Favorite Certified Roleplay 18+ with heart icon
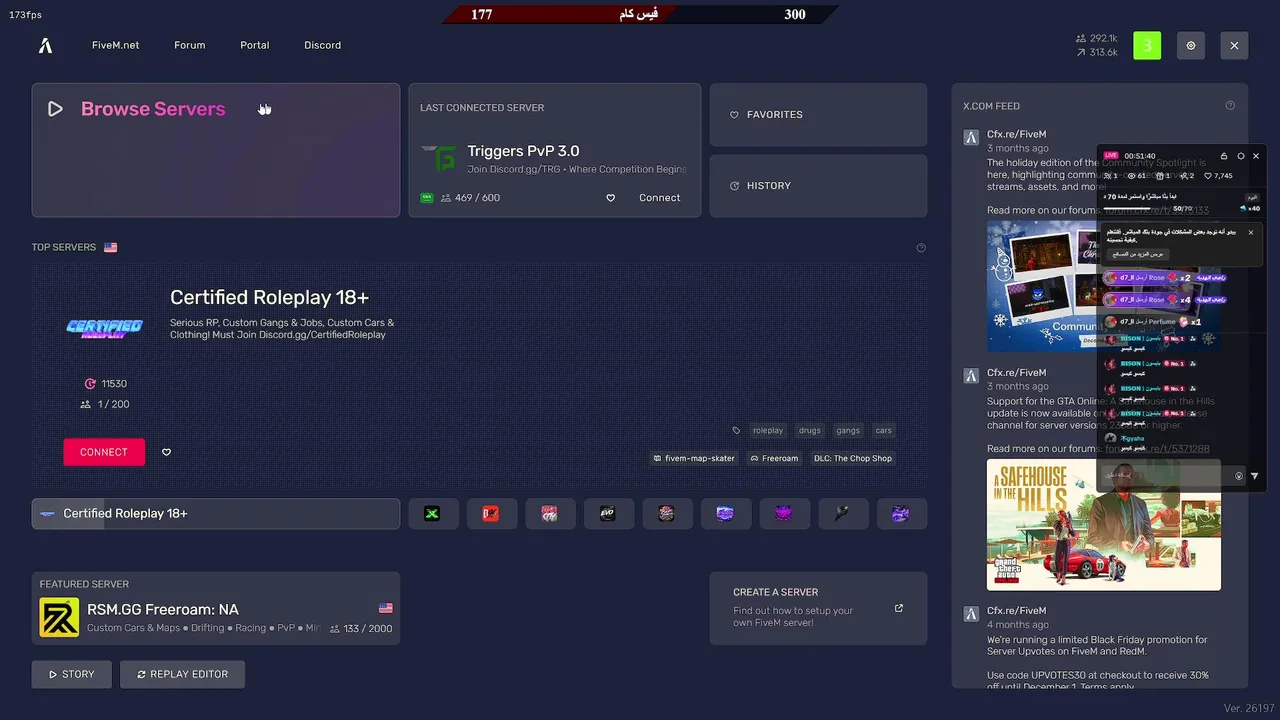1280x720 pixels. coord(166,452)
